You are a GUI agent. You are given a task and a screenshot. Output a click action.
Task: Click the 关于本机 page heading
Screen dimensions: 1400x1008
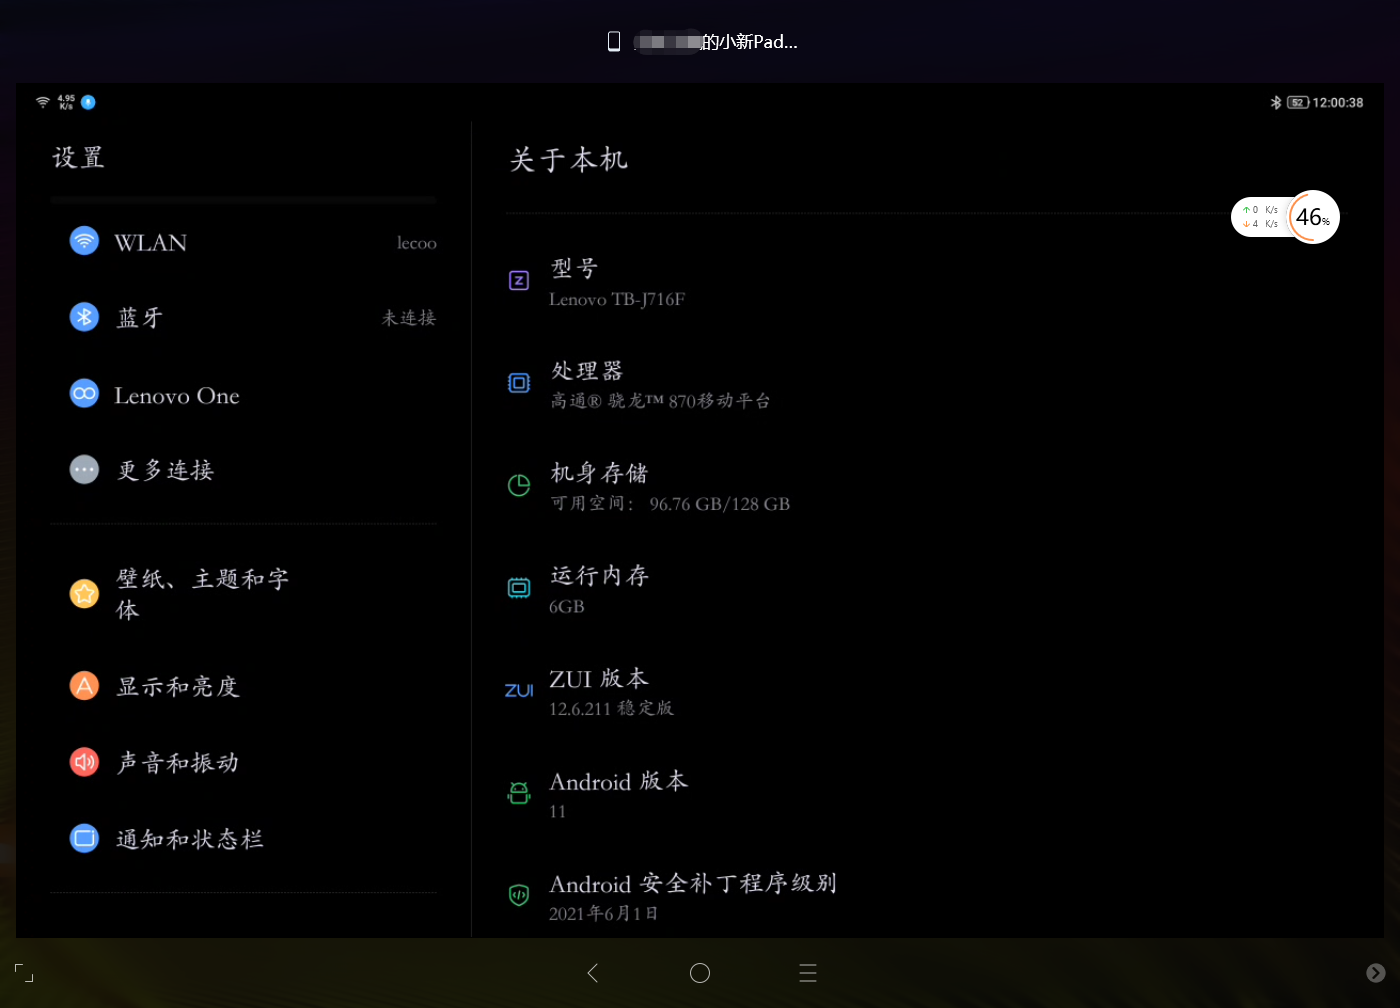pyautogui.click(x=569, y=160)
